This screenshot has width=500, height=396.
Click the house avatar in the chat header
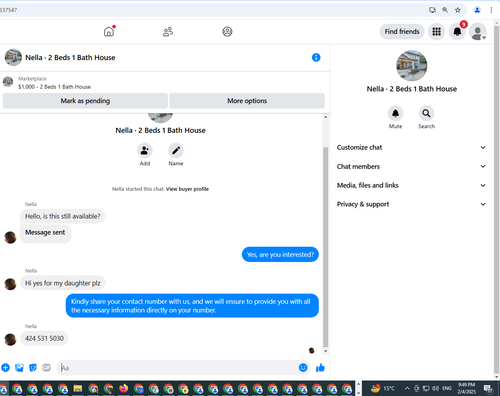click(x=13, y=57)
